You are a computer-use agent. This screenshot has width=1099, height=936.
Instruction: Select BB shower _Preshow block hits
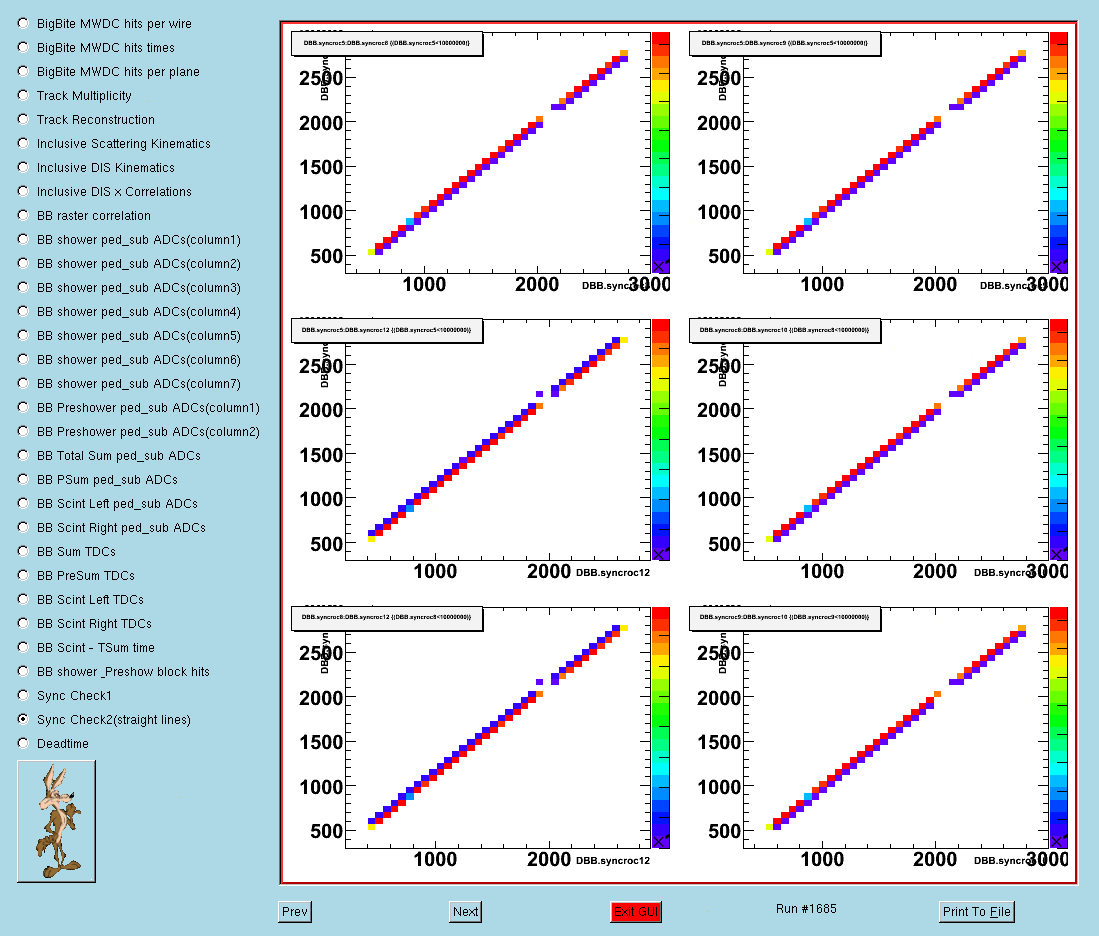(114, 671)
